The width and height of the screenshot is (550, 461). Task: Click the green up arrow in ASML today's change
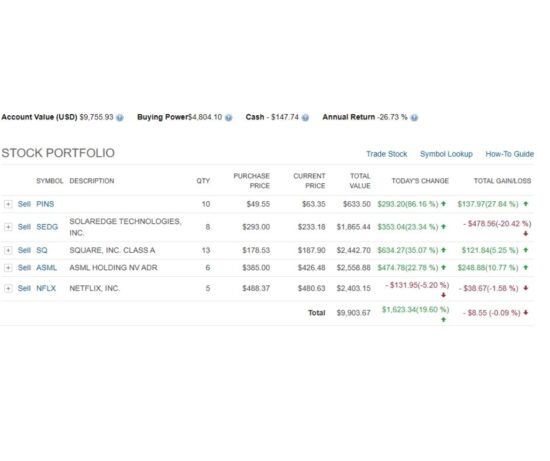coord(443,267)
